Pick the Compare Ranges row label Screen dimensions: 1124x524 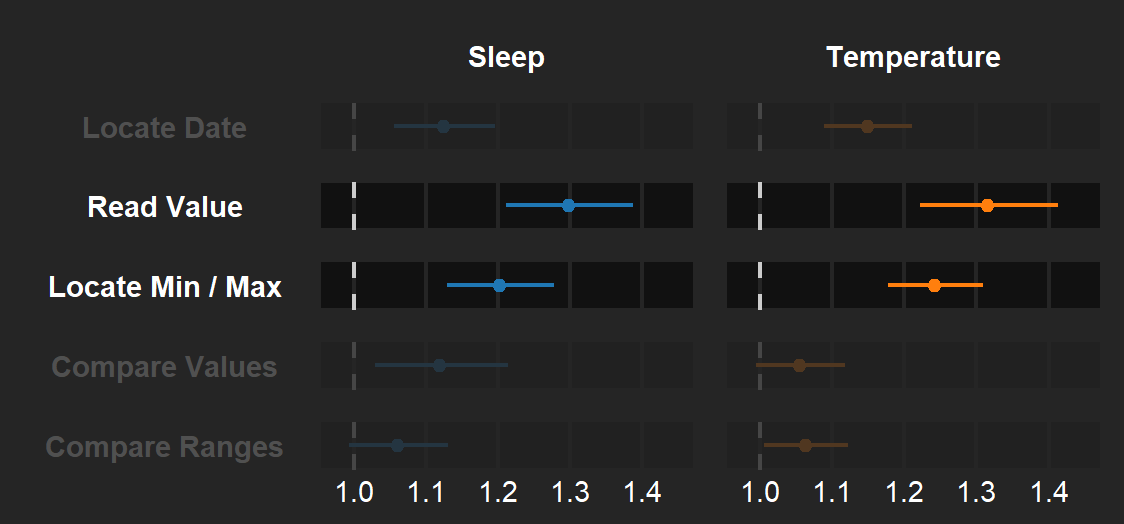tap(164, 447)
